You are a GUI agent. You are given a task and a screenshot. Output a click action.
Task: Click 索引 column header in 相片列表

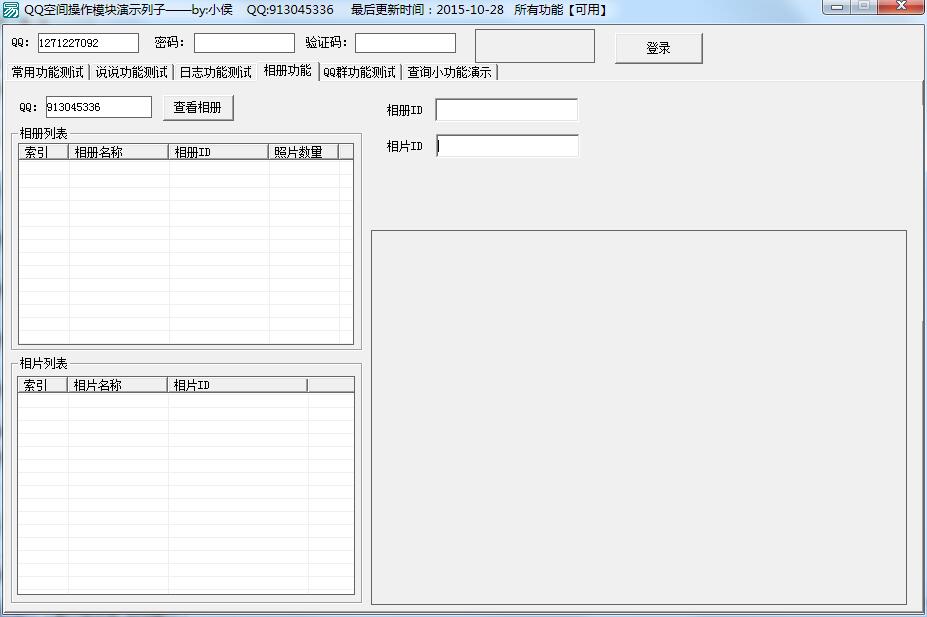tap(43, 385)
